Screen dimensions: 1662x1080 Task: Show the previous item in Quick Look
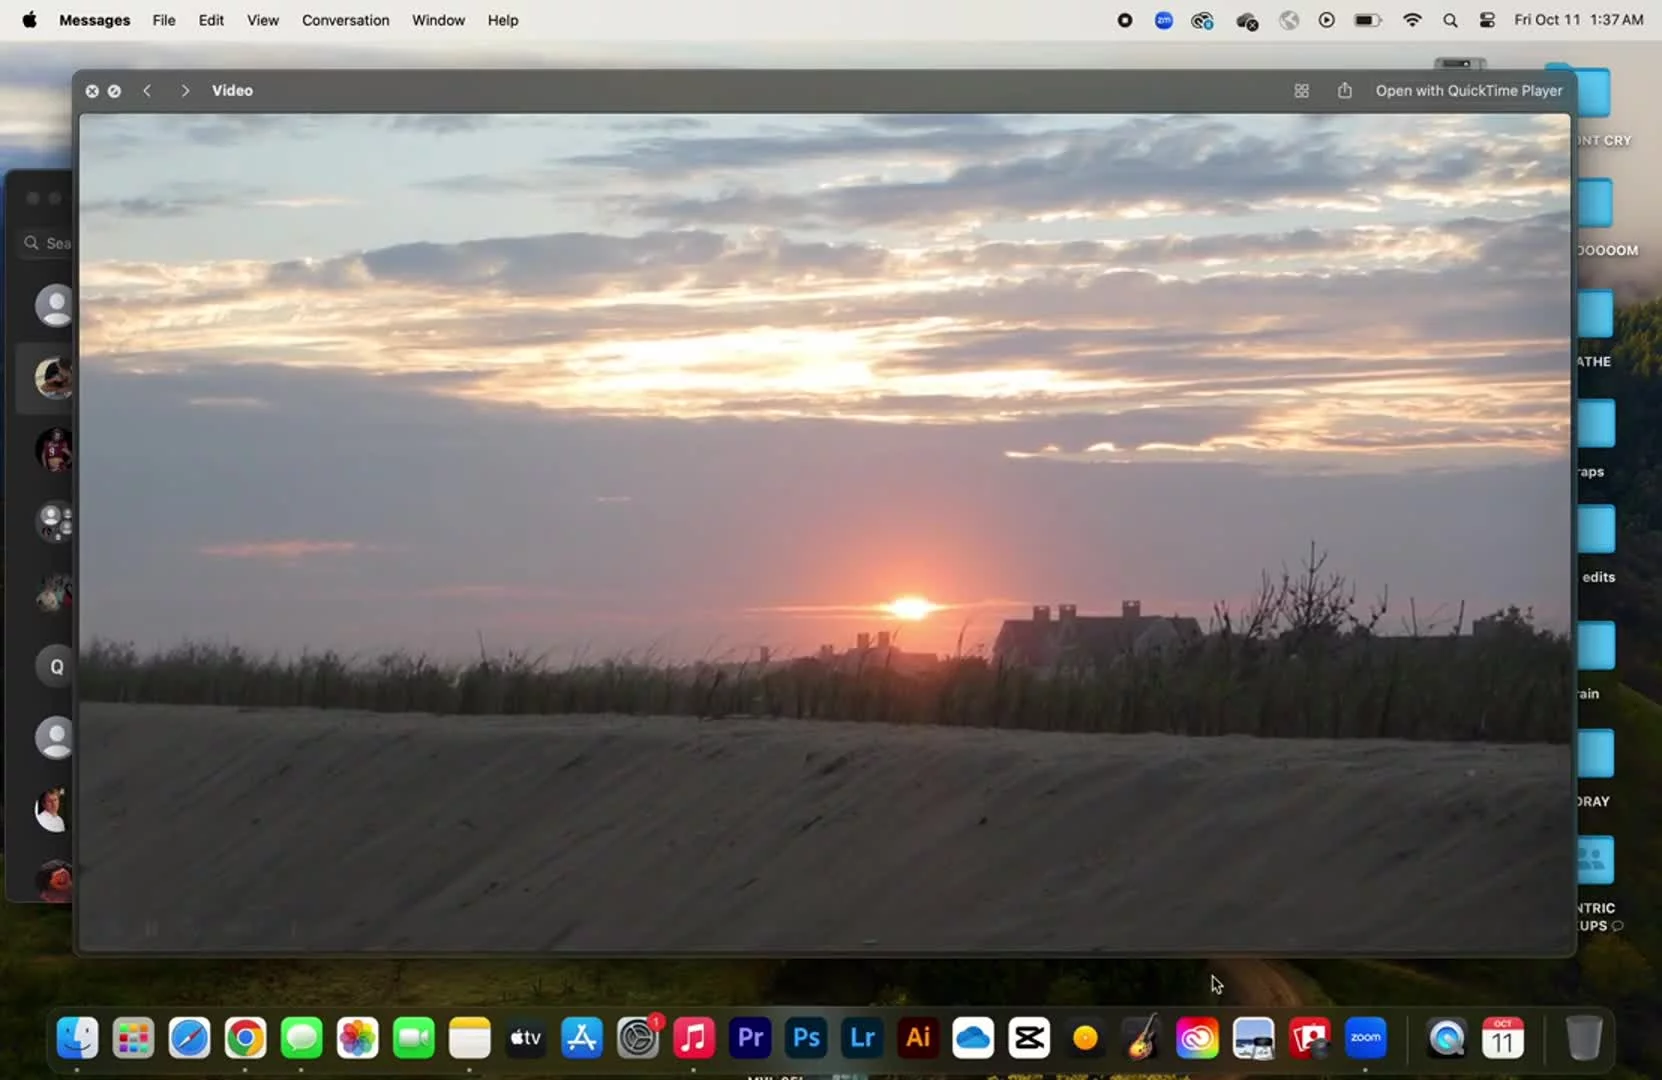pyautogui.click(x=147, y=91)
